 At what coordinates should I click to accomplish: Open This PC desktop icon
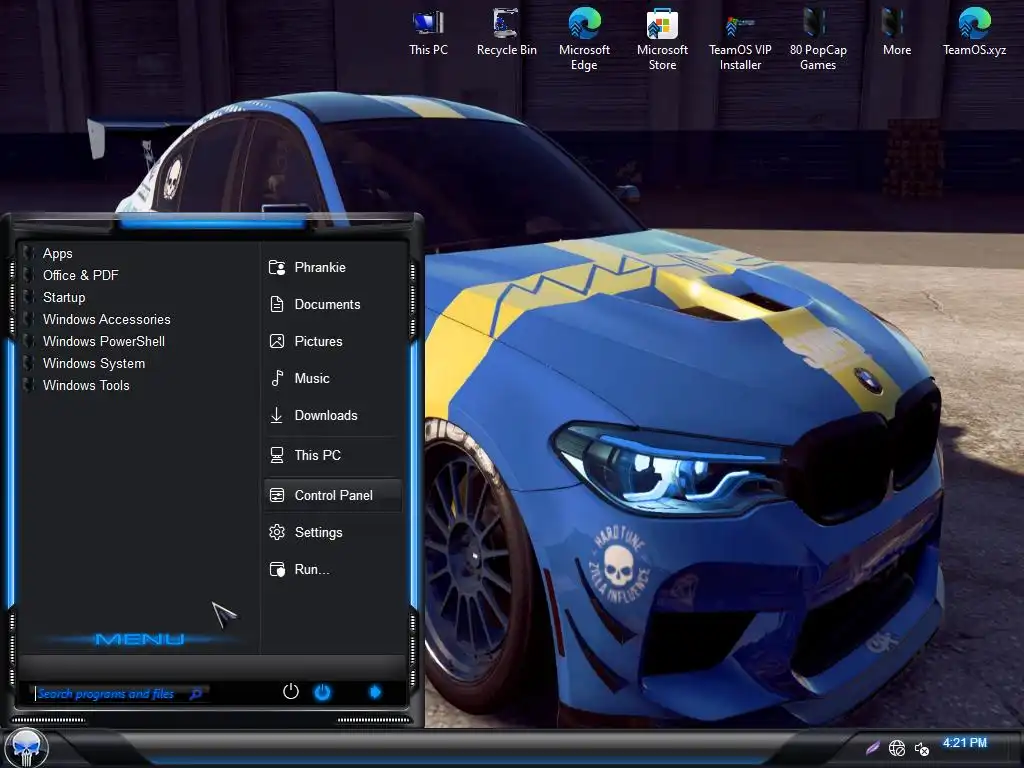pyautogui.click(x=428, y=32)
